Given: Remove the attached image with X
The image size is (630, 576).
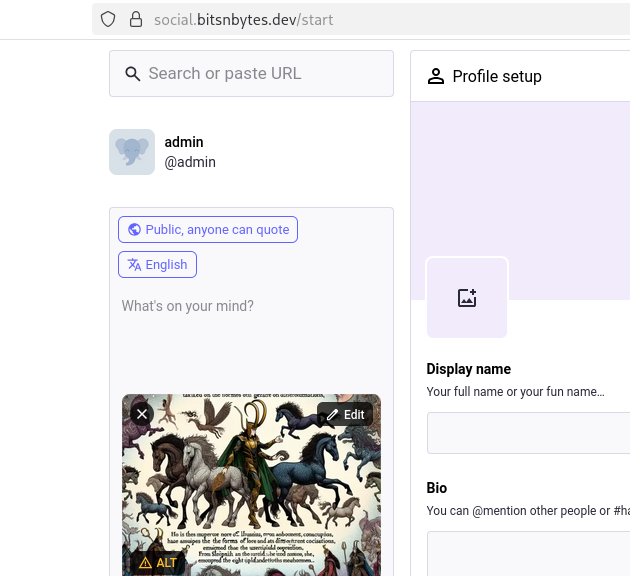Looking at the screenshot, I should point(142,413).
